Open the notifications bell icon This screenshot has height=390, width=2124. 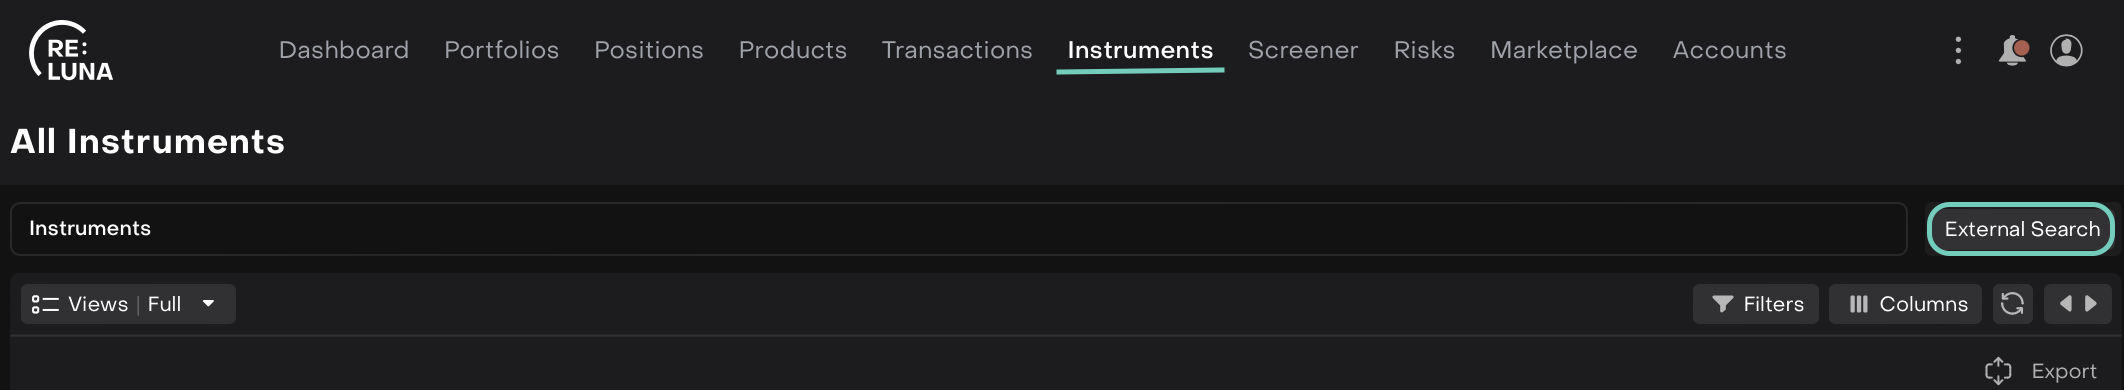(2013, 50)
